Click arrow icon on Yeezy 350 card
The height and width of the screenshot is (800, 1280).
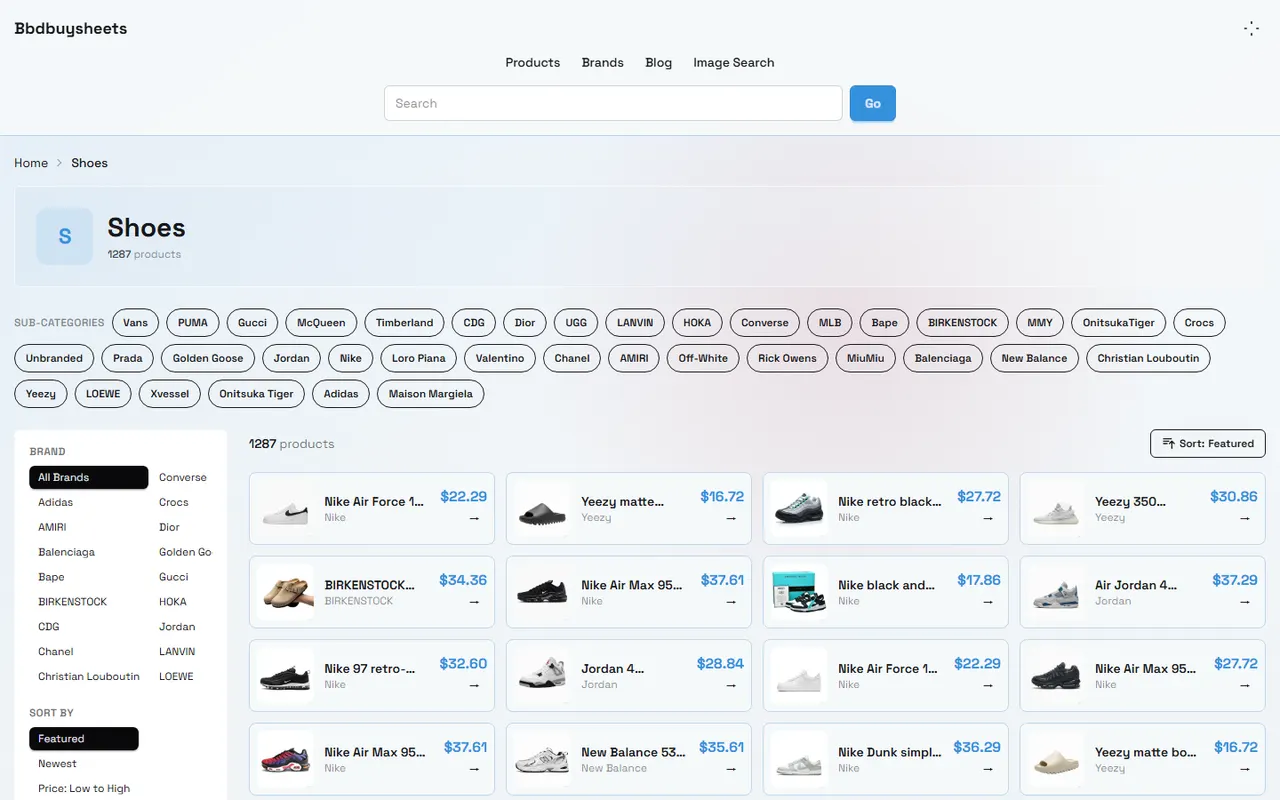point(1245,518)
